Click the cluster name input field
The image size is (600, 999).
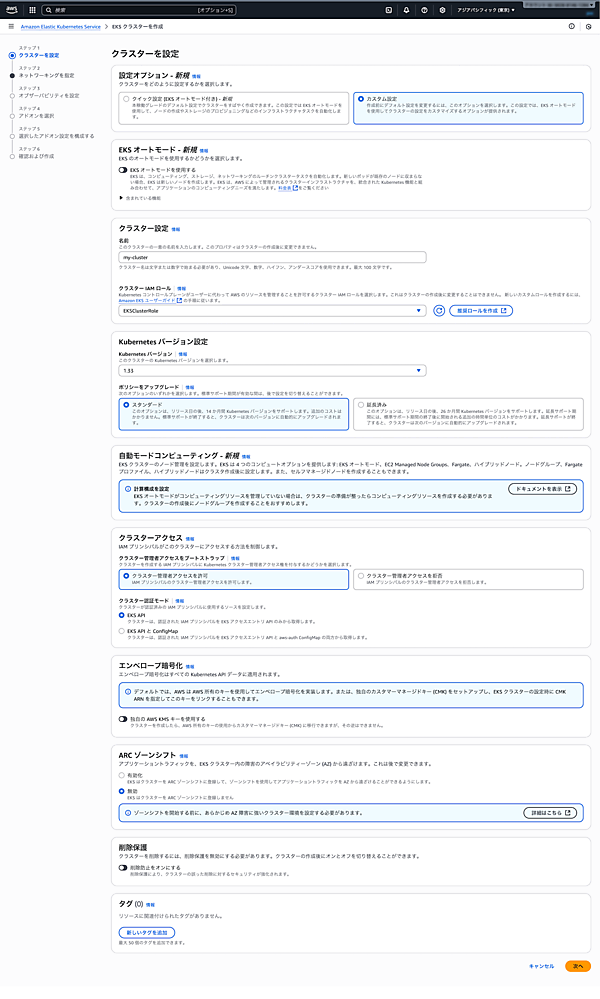point(272,257)
